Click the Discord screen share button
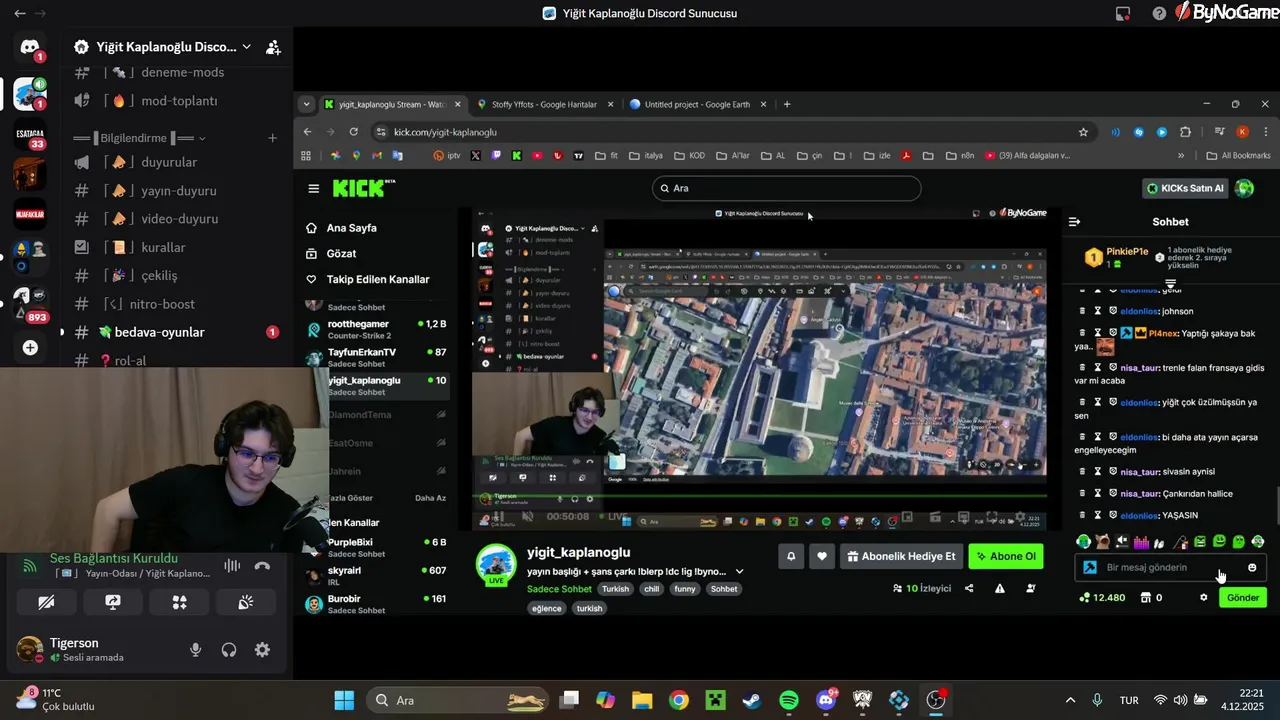 tap(113, 602)
